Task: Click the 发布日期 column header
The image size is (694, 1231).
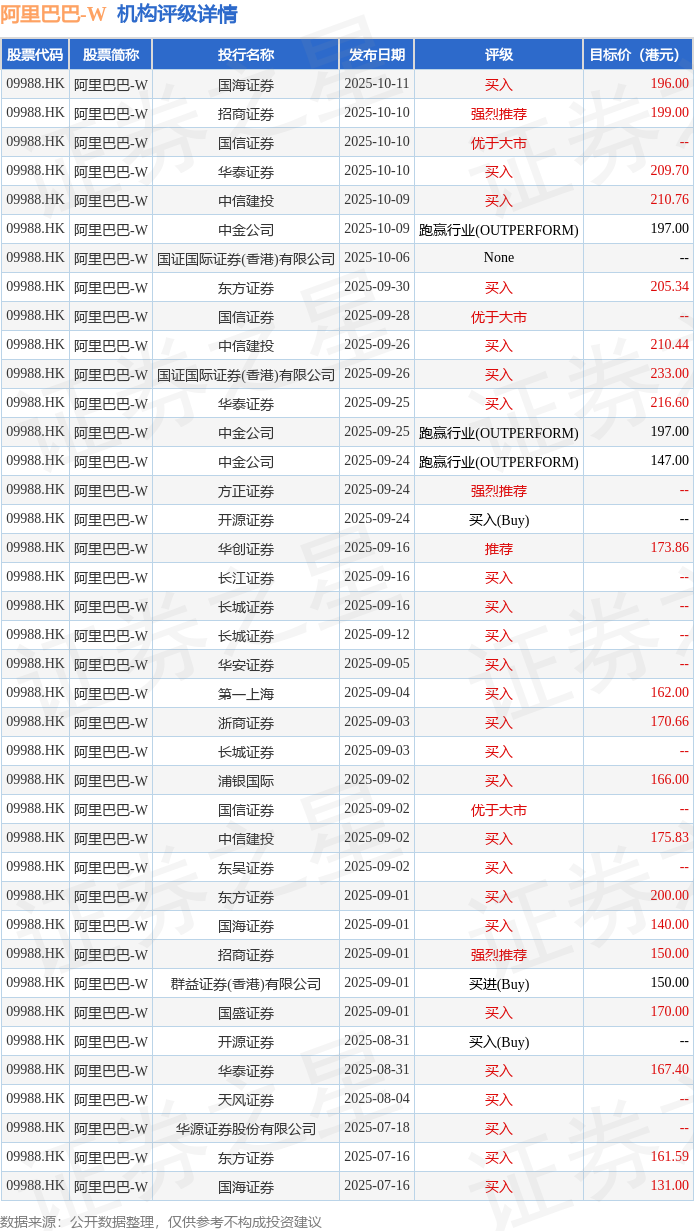Action: pyautogui.click(x=377, y=55)
